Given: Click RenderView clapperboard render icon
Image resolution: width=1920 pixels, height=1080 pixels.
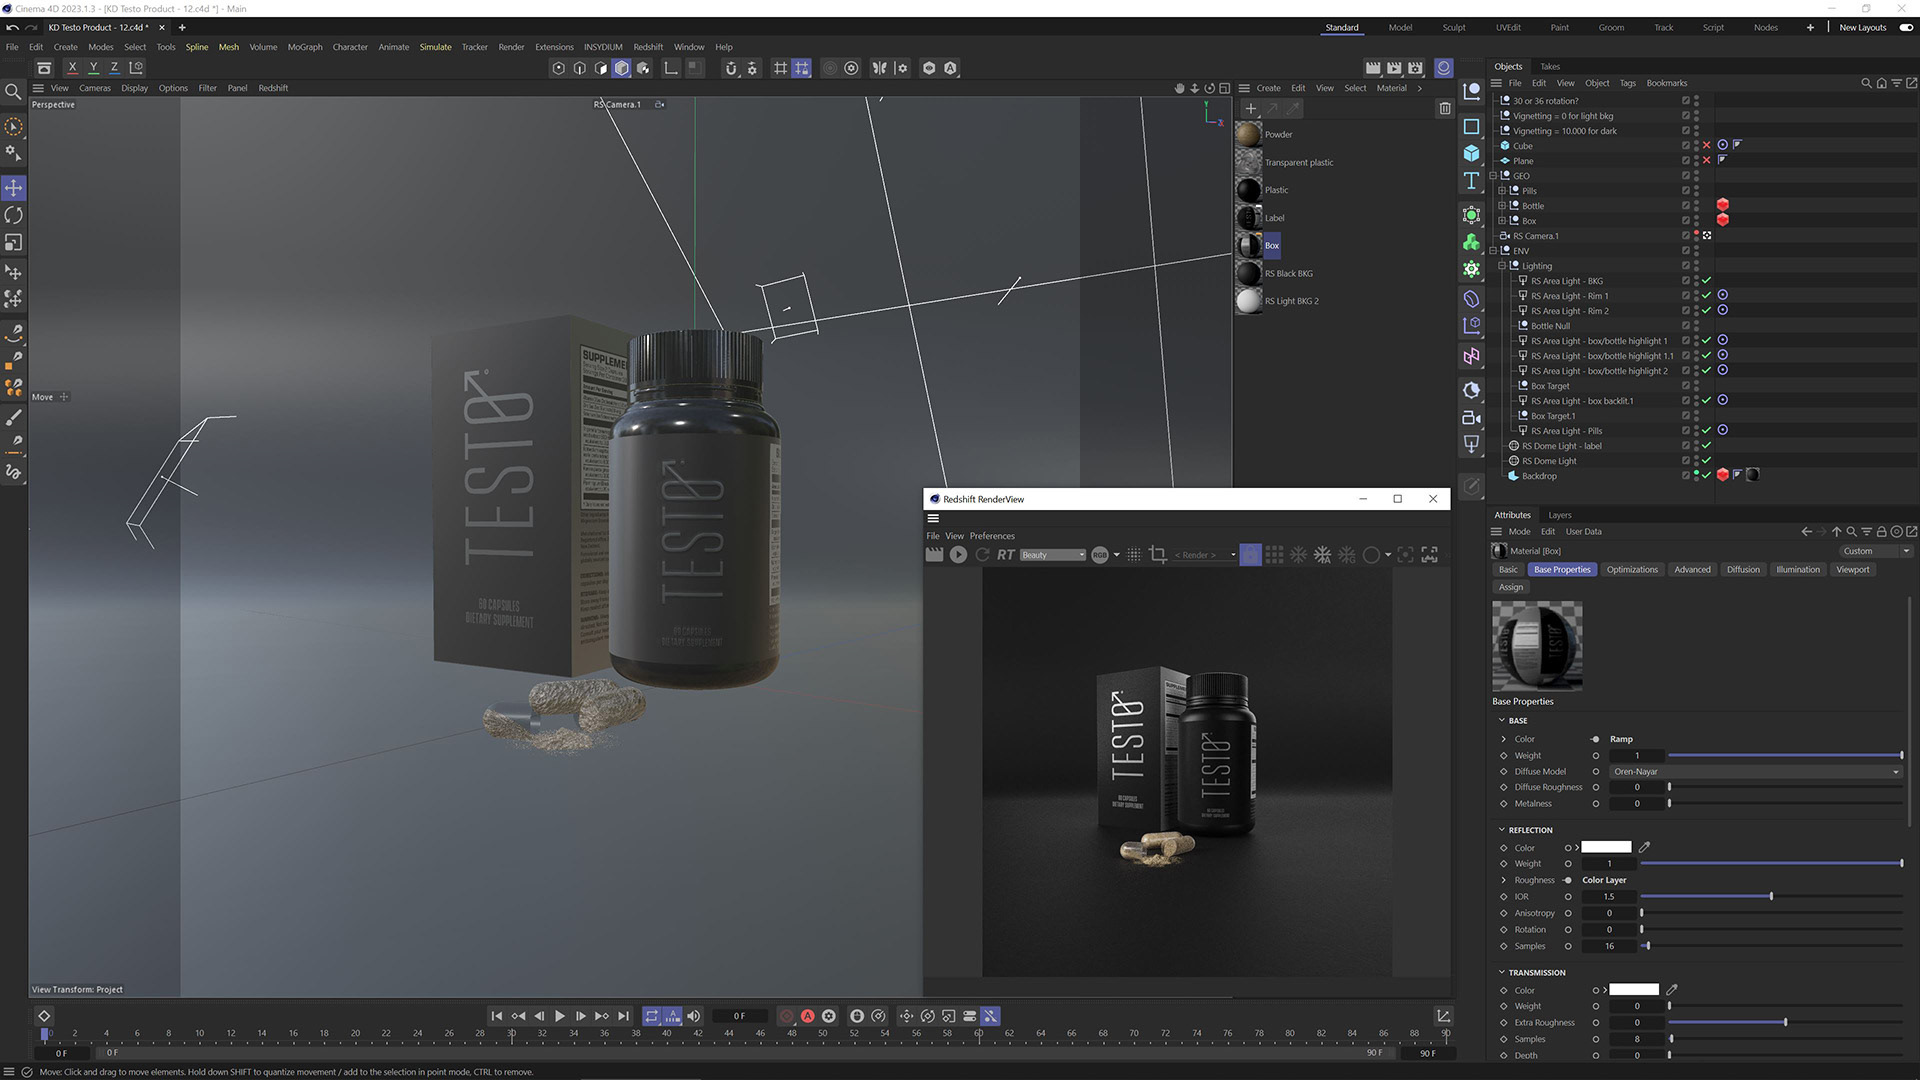Looking at the screenshot, I should [934, 555].
